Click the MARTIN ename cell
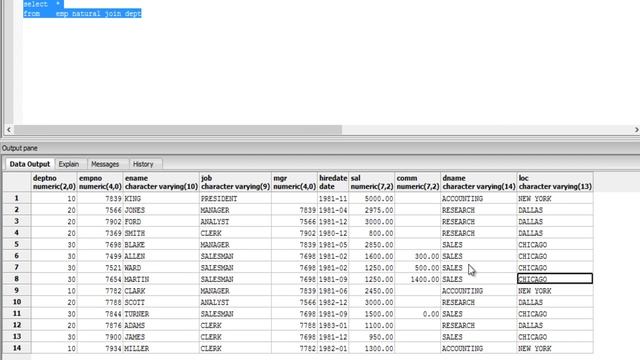Screen dimensions: 640x360 point(161,279)
